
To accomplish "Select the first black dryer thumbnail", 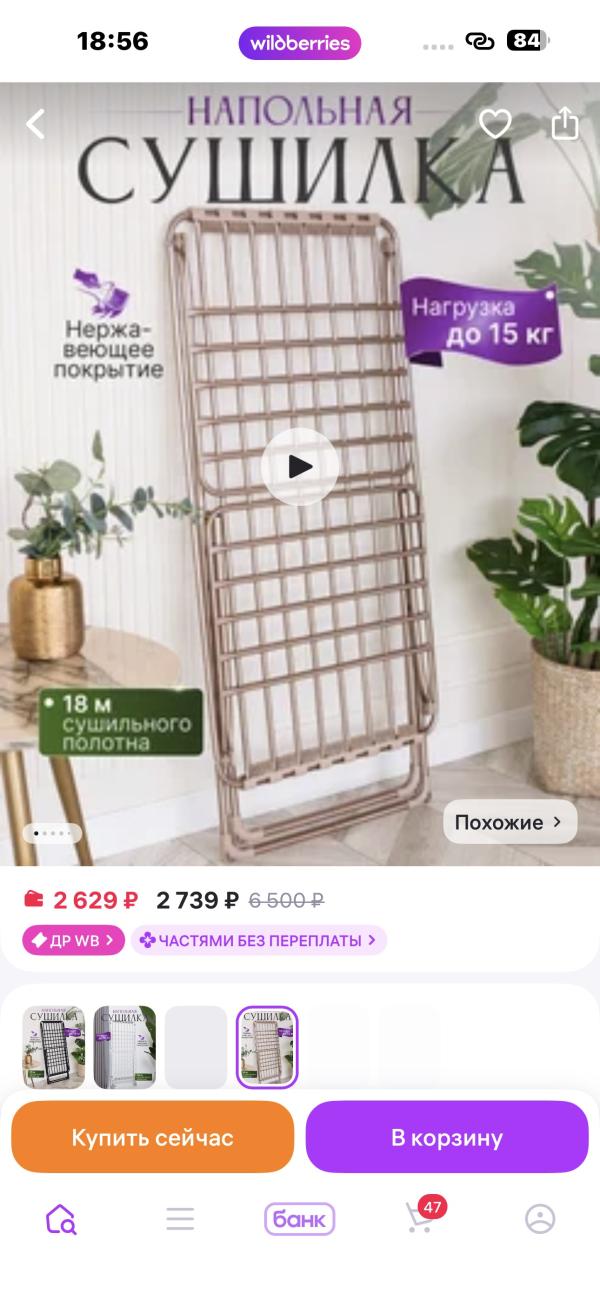I will 54,1047.
